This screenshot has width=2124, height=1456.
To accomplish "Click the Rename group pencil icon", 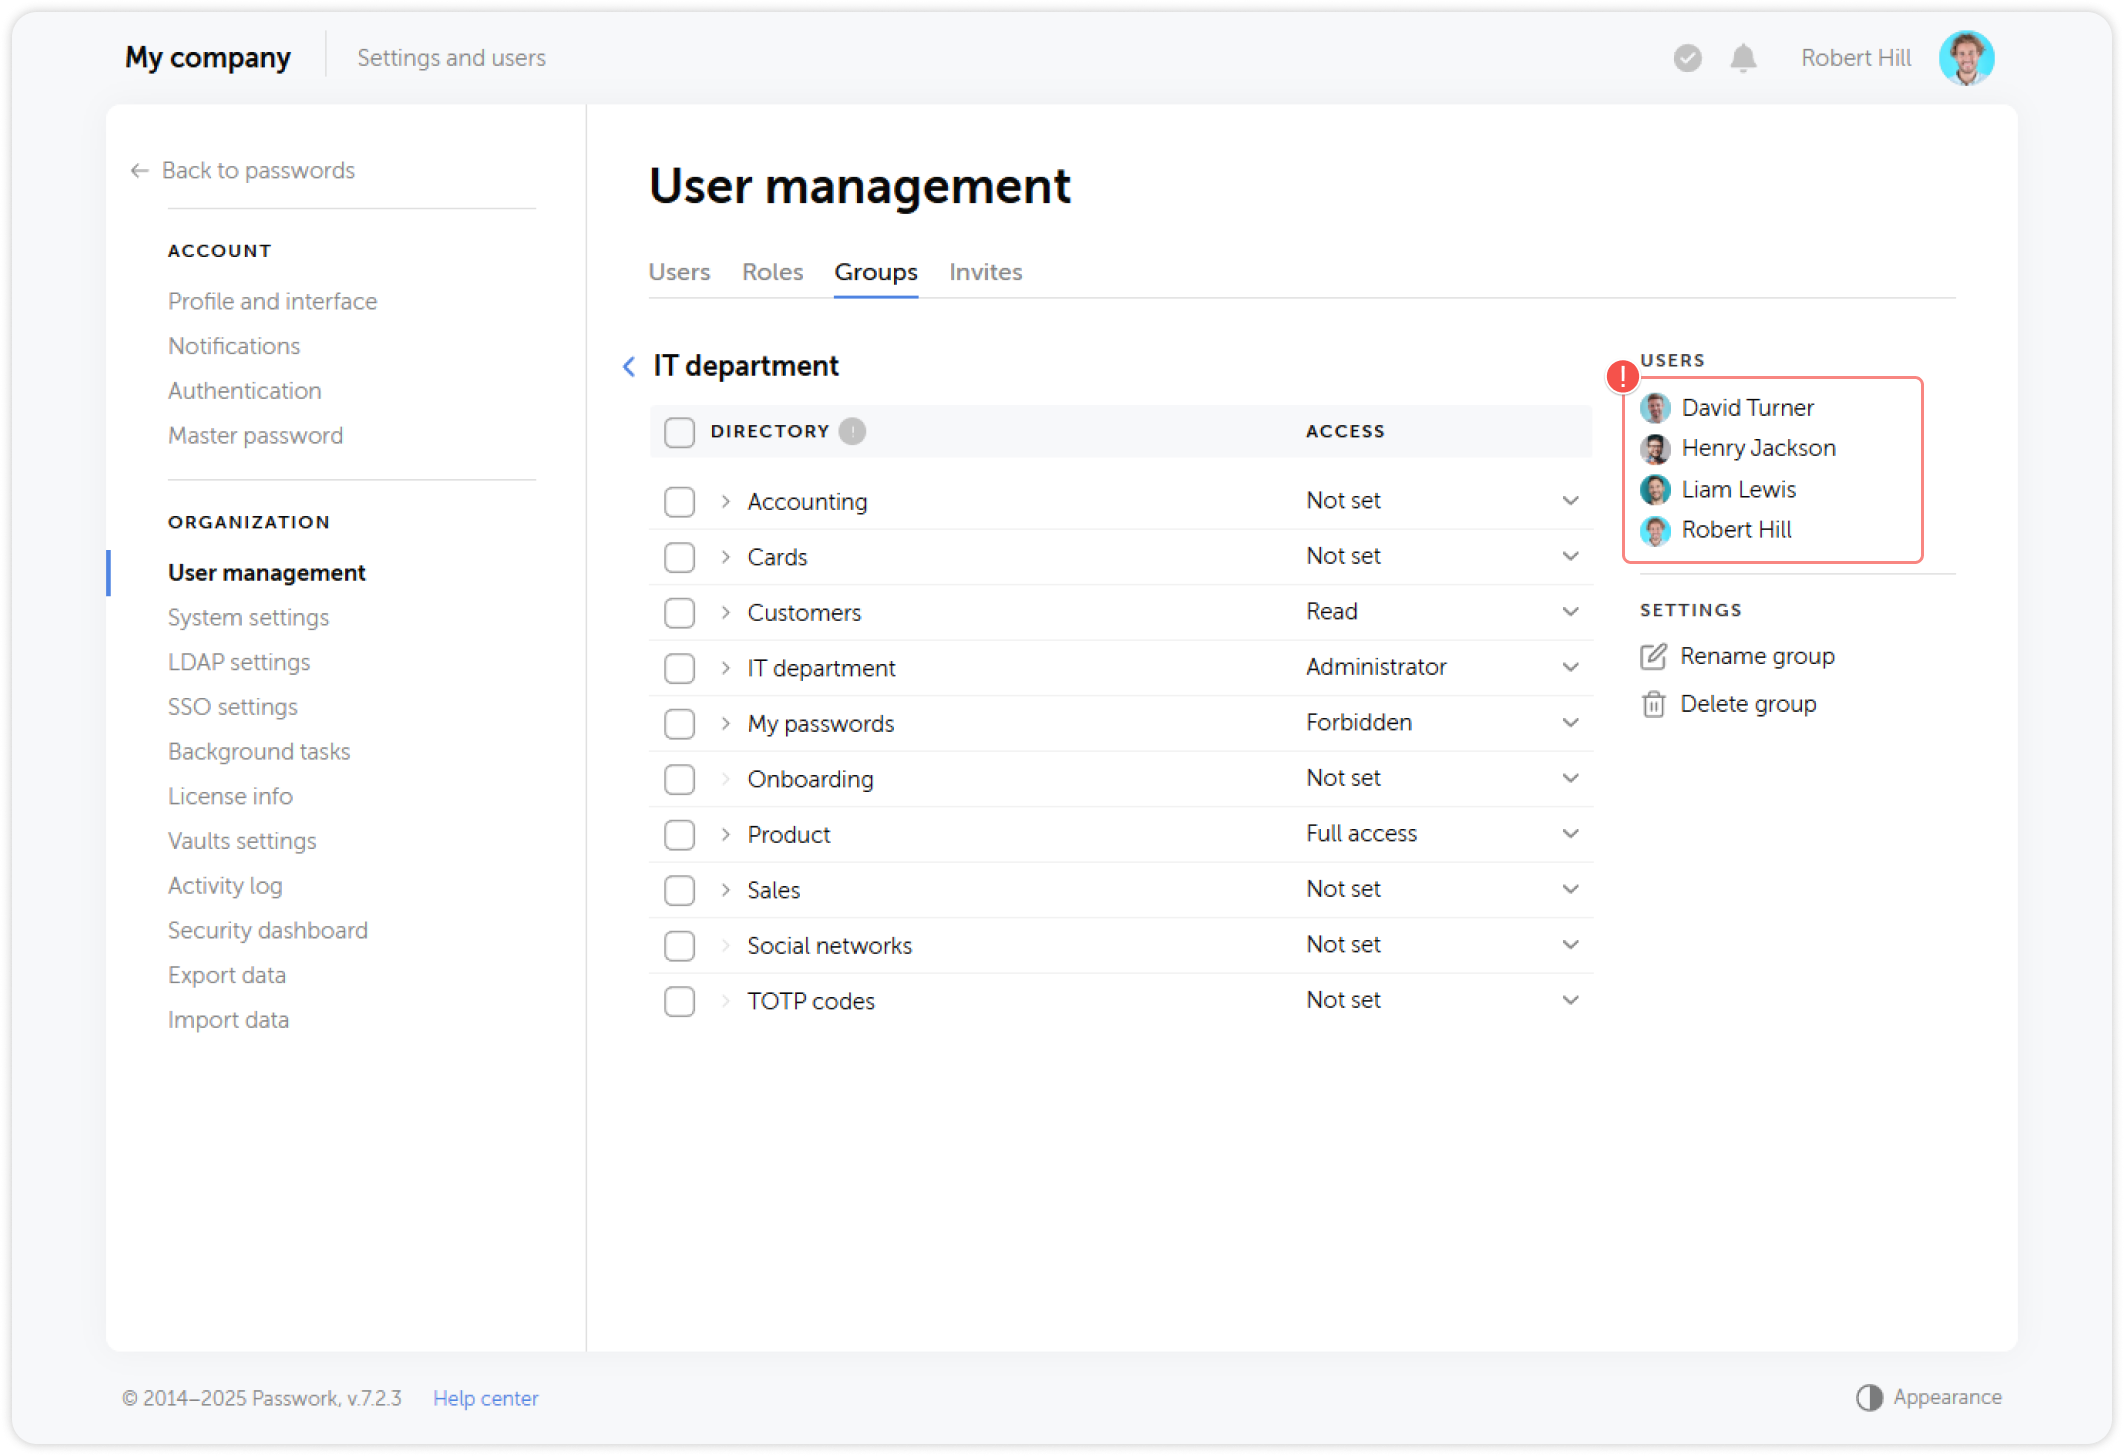I will click(1654, 656).
